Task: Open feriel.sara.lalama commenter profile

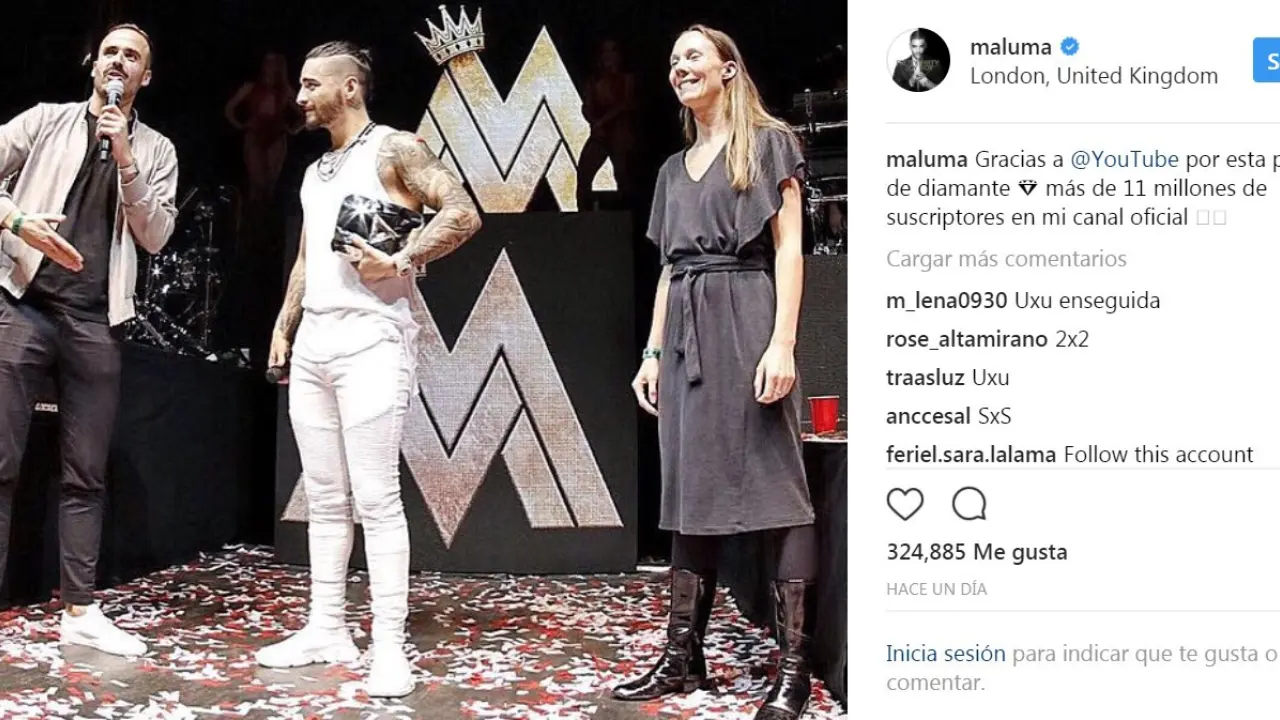Action: click(x=971, y=454)
